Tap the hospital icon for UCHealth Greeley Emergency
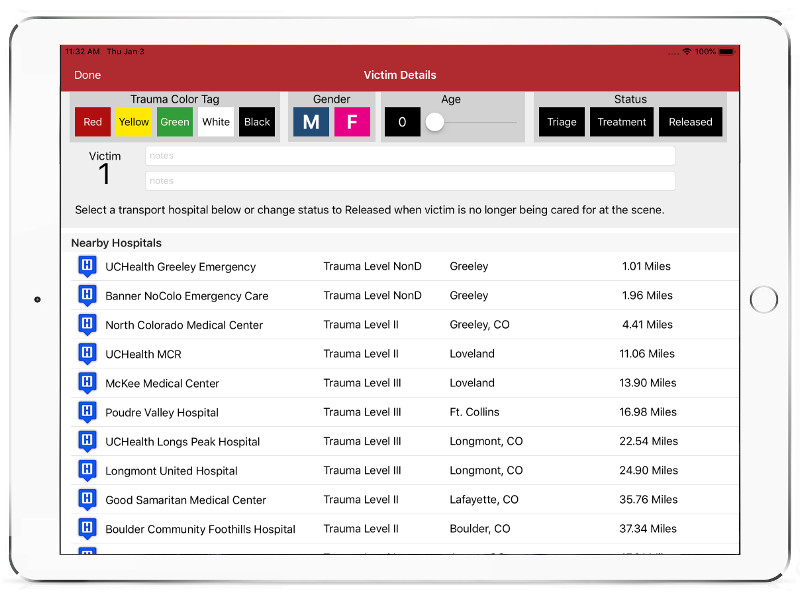The image size is (800, 600). click(x=87, y=266)
